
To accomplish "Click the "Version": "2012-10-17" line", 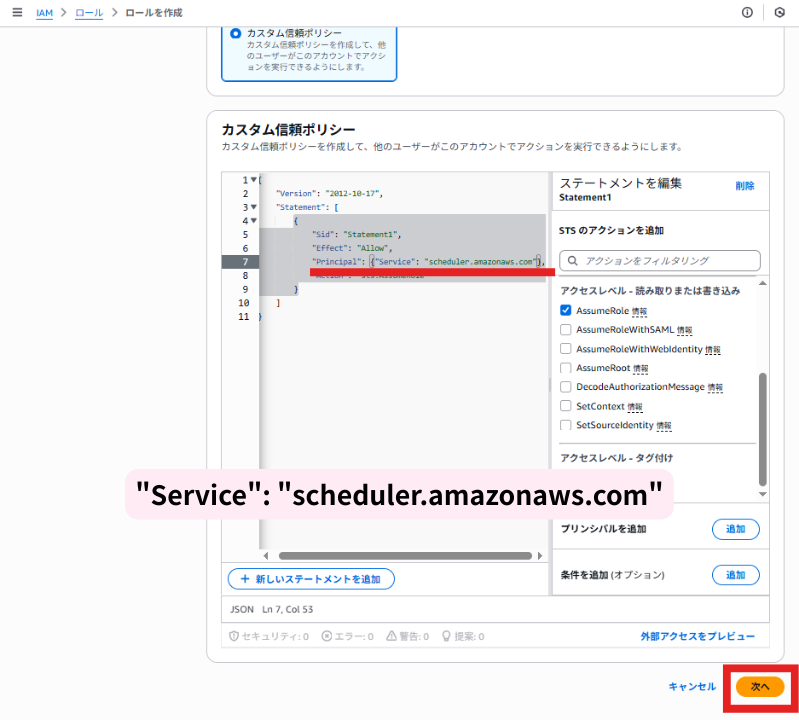I will (x=329, y=194).
